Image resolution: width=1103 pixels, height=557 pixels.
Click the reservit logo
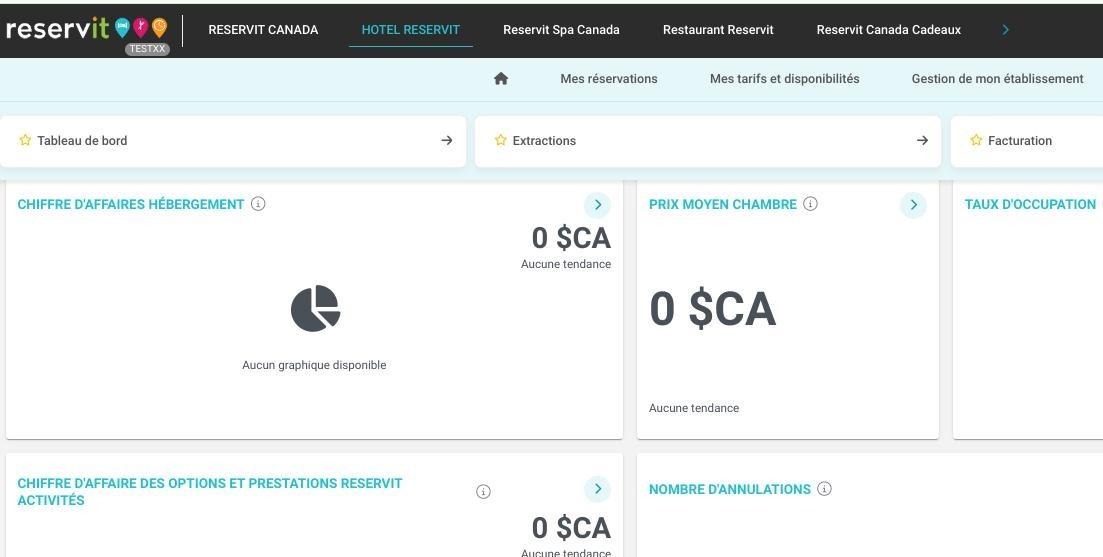coord(87,29)
